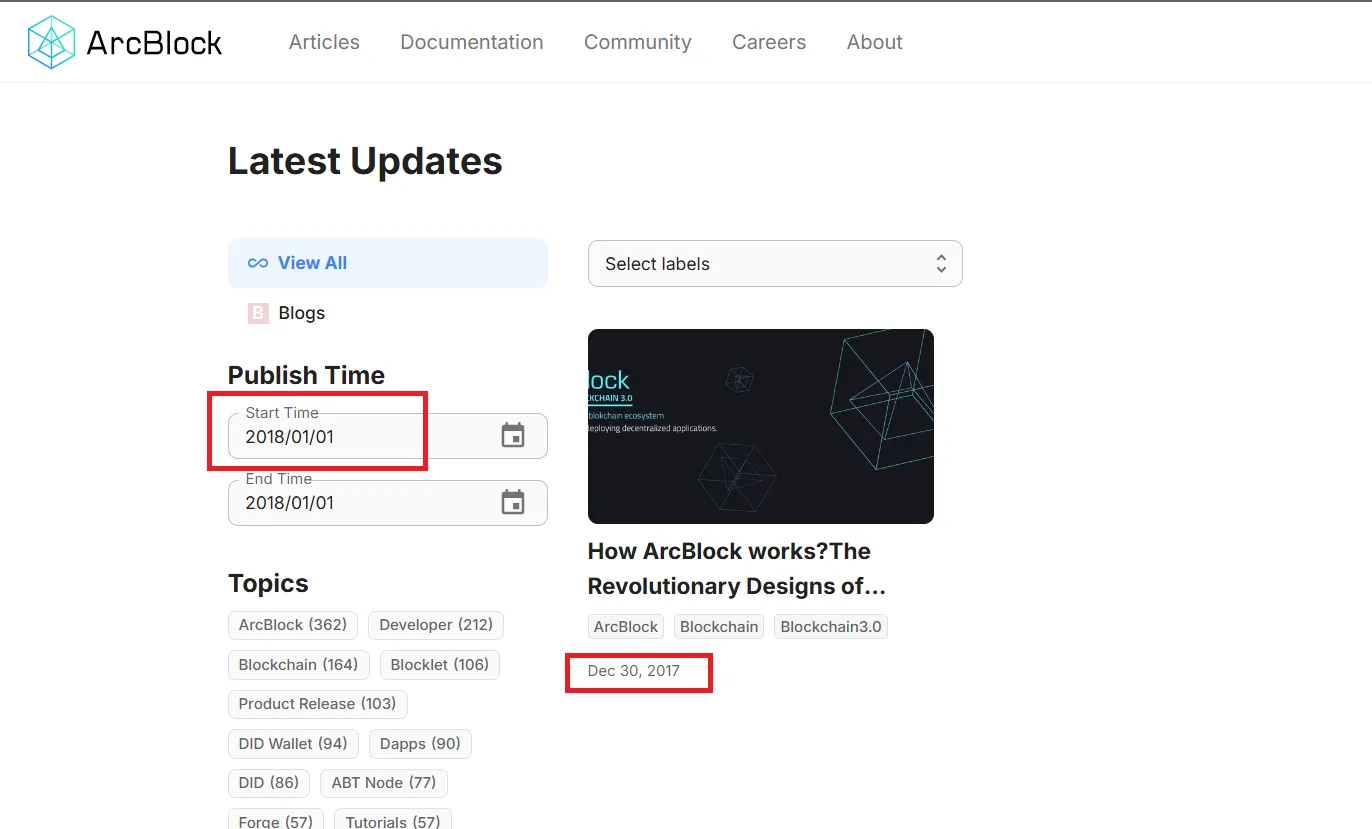Filter by DID Wallet (94) topic
Image resolution: width=1372 pixels, height=829 pixels.
tap(293, 744)
